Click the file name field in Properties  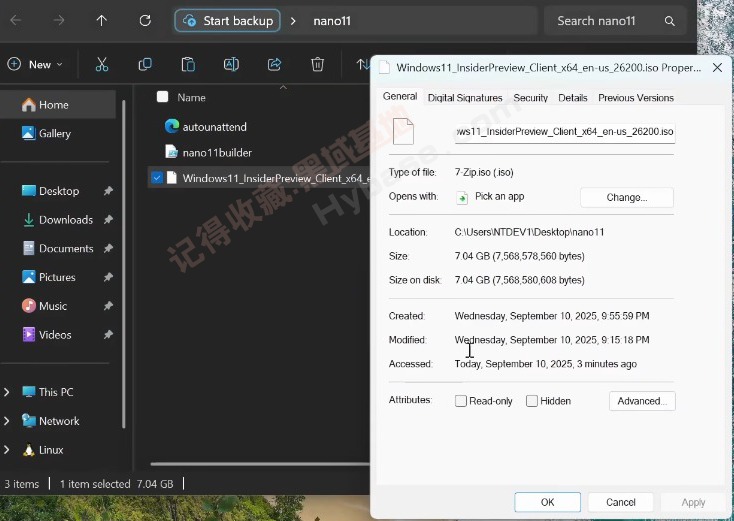(x=565, y=132)
